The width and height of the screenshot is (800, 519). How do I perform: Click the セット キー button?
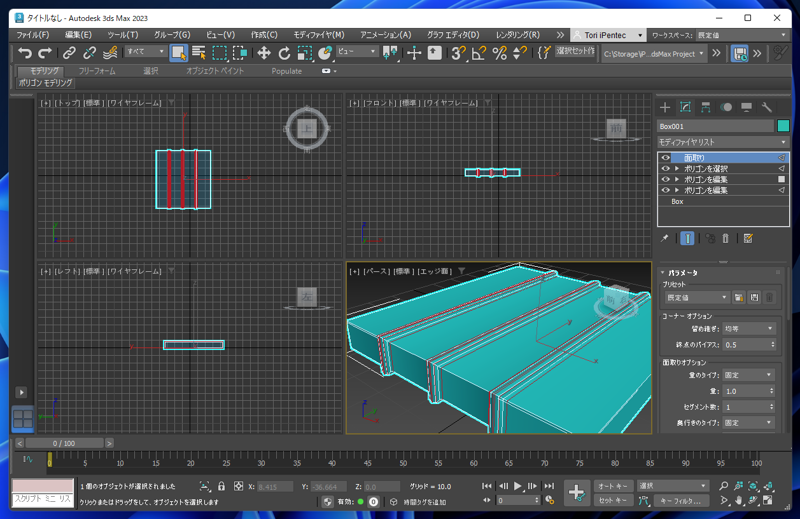[613, 501]
